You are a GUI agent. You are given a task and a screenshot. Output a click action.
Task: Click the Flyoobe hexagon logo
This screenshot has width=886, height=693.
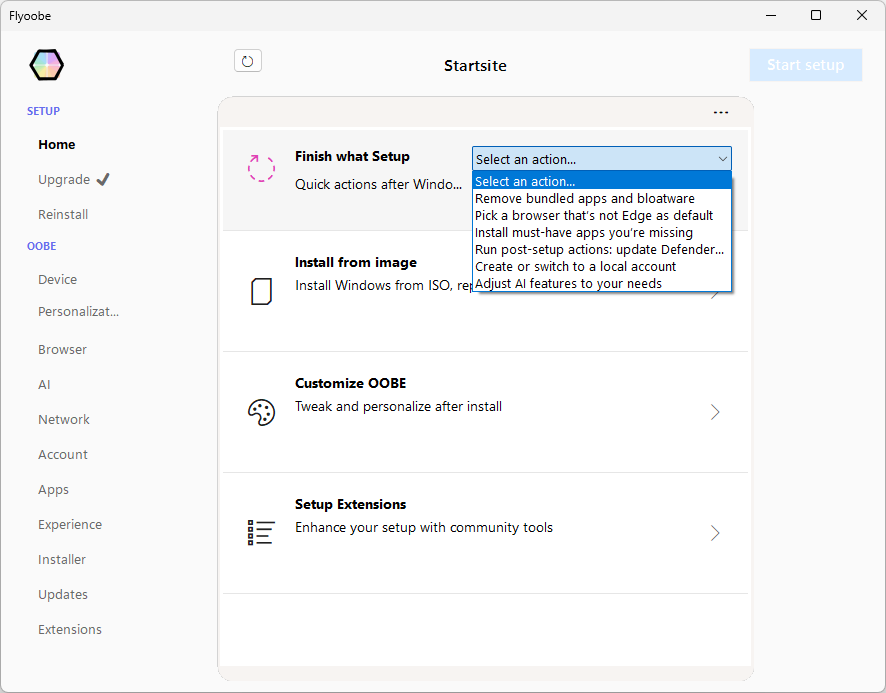(46, 64)
